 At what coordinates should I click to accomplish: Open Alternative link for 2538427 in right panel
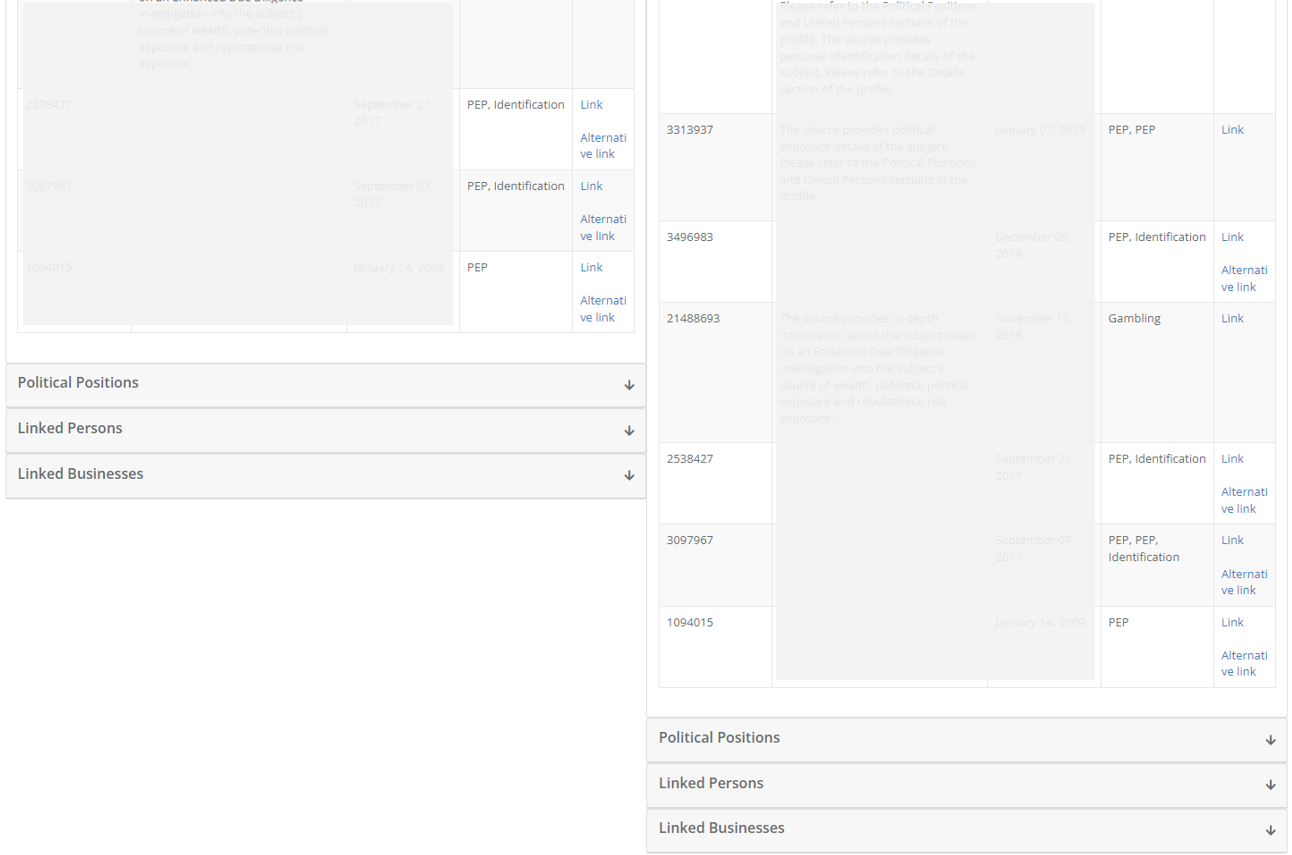pyautogui.click(x=1244, y=500)
